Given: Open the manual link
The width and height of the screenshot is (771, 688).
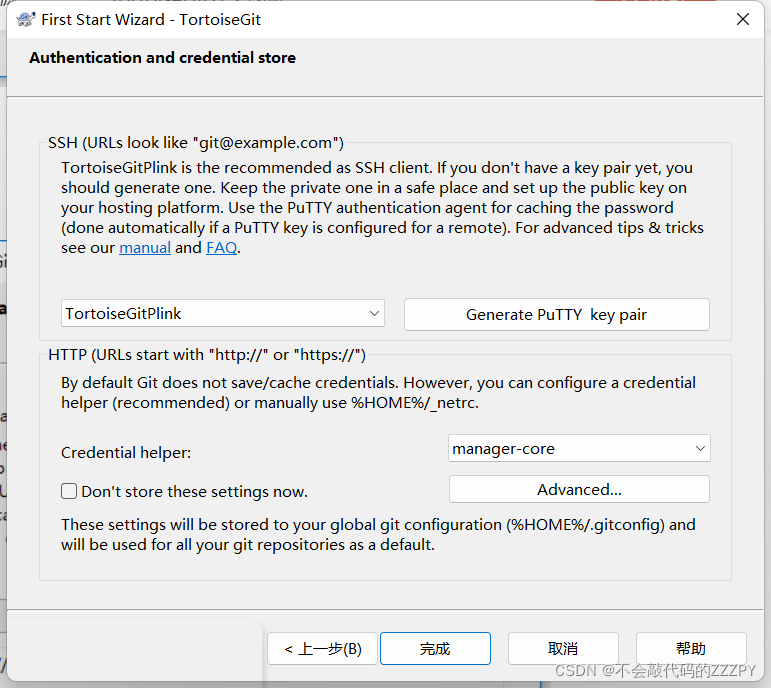Looking at the screenshot, I should (145, 247).
